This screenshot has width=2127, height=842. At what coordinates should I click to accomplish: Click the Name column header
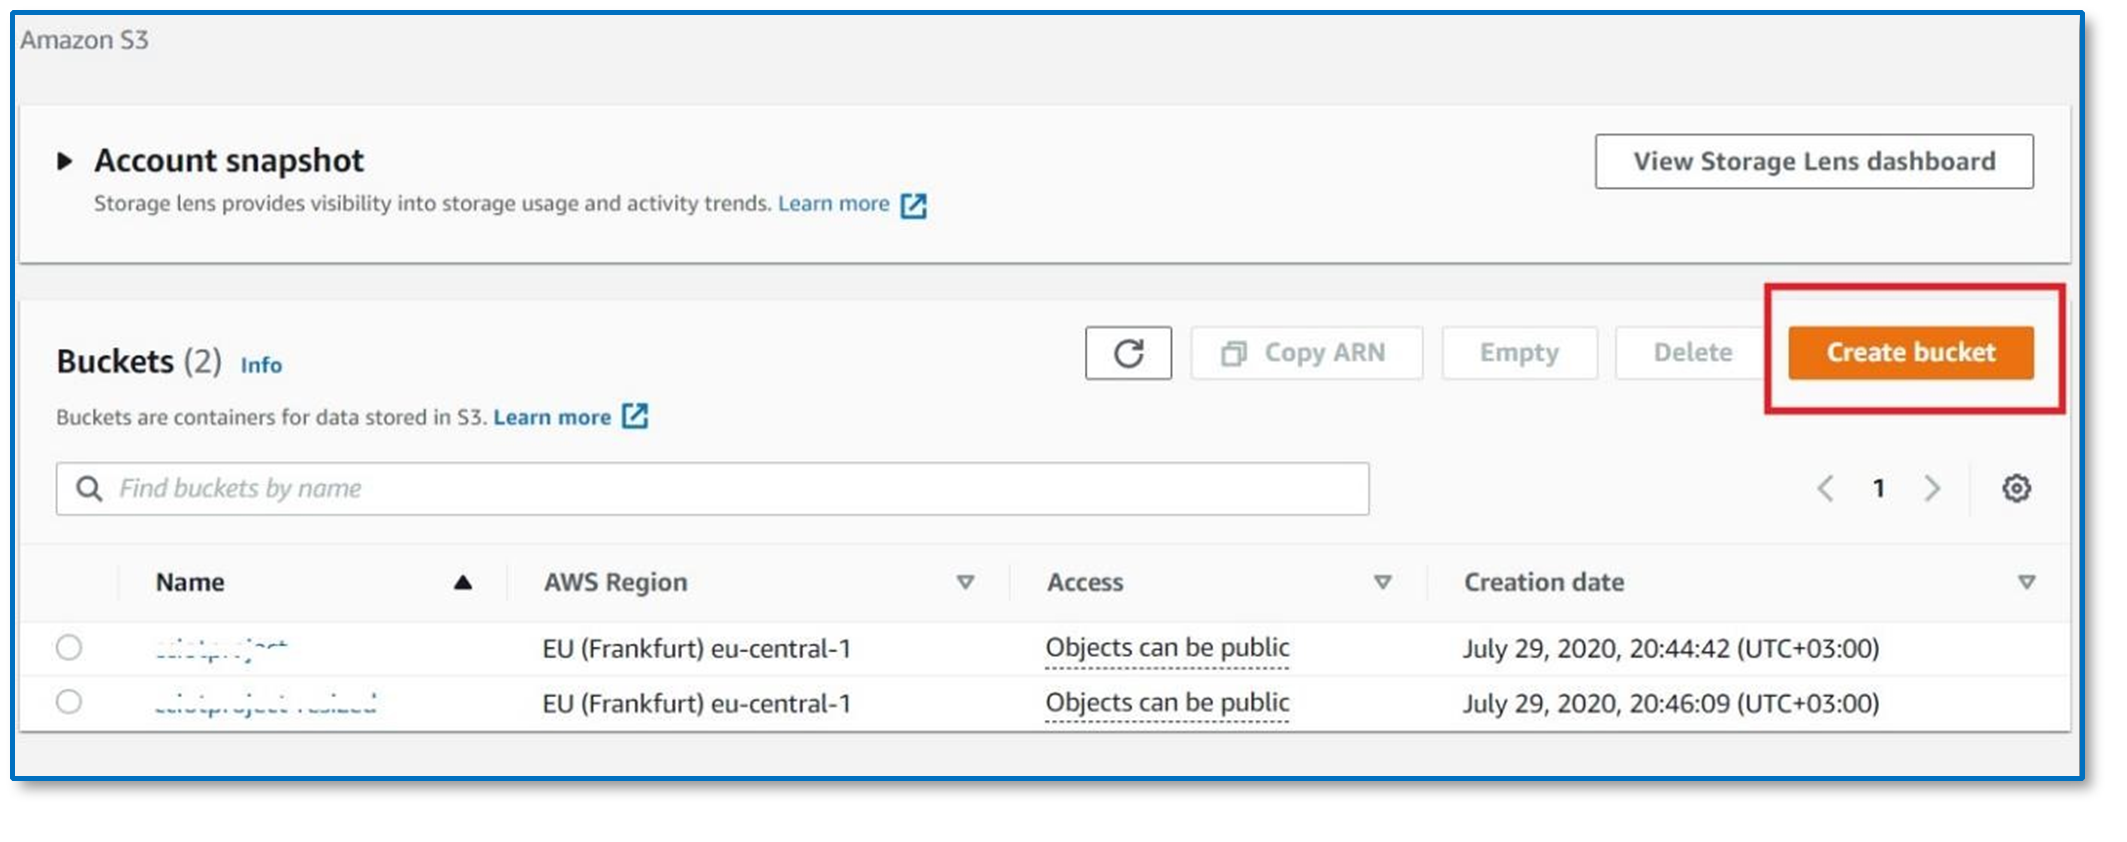pos(190,582)
